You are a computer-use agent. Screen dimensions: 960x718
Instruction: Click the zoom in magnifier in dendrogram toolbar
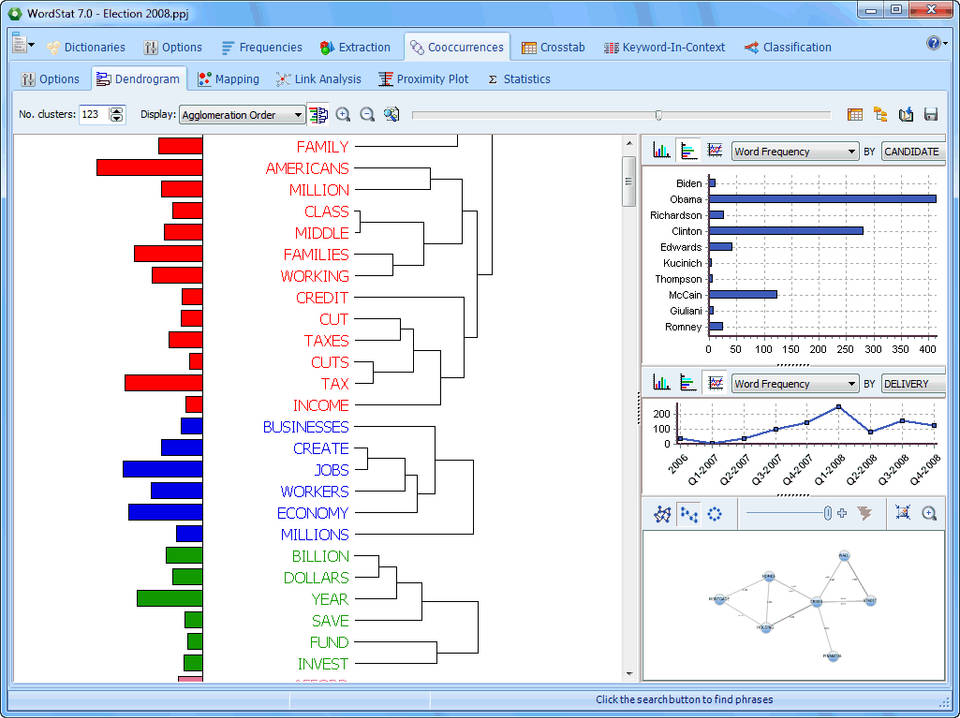click(x=343, y=115)
